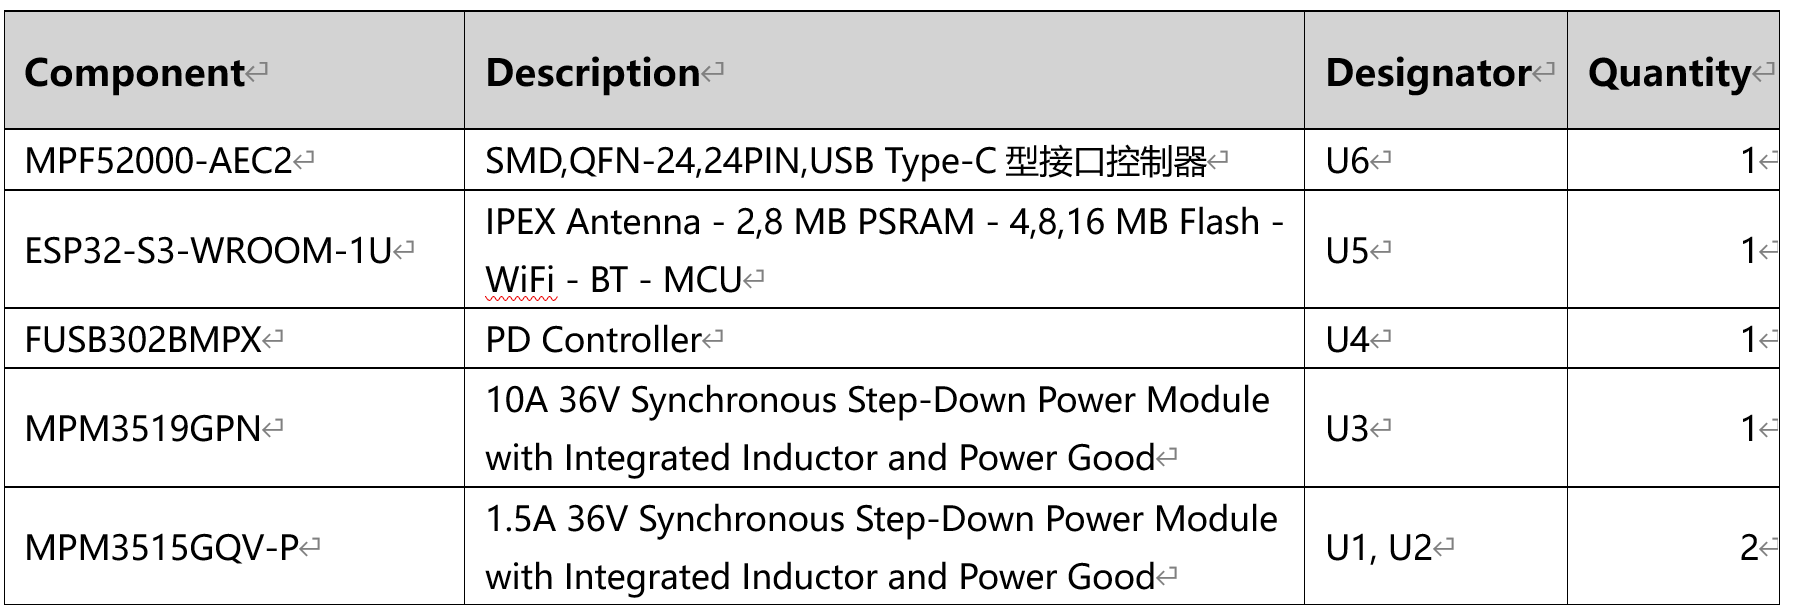Click the underlined WiFi word
Viewport: 1795px width, 616px height.
tap(519, 280)
